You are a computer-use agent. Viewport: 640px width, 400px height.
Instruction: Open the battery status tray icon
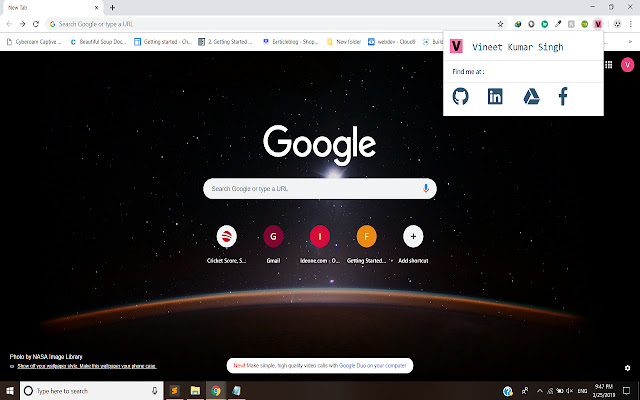[x=560, y=391]
